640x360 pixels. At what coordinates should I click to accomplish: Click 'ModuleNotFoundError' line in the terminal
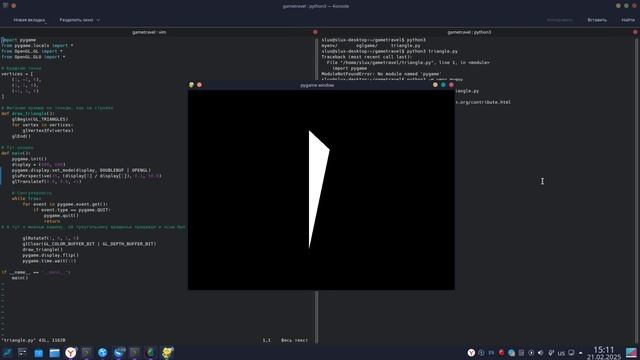tap(381, 74)
